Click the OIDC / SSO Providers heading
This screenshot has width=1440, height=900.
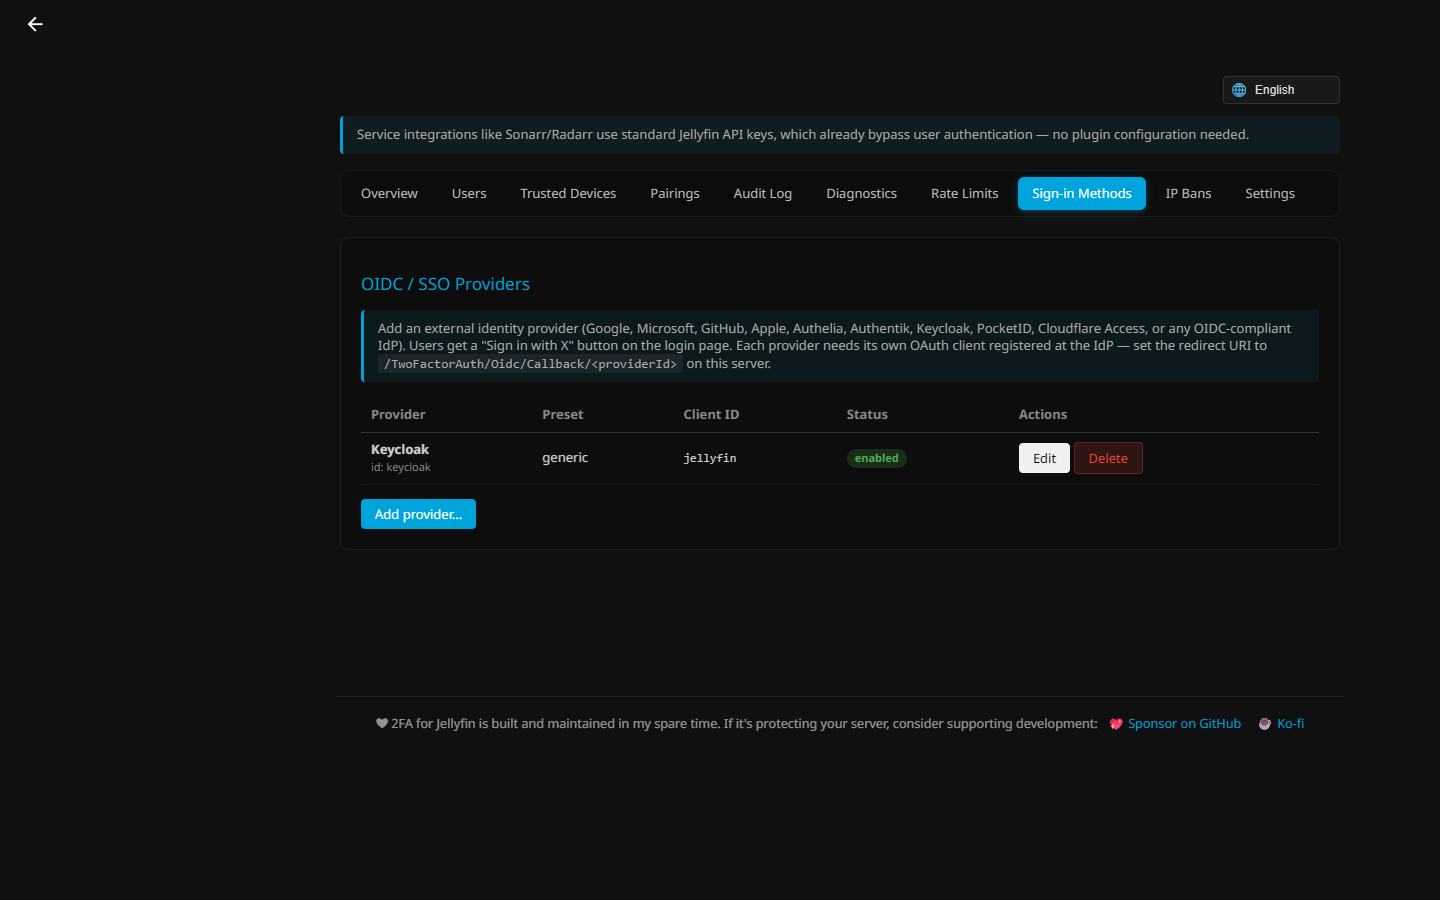pos(445,284)
